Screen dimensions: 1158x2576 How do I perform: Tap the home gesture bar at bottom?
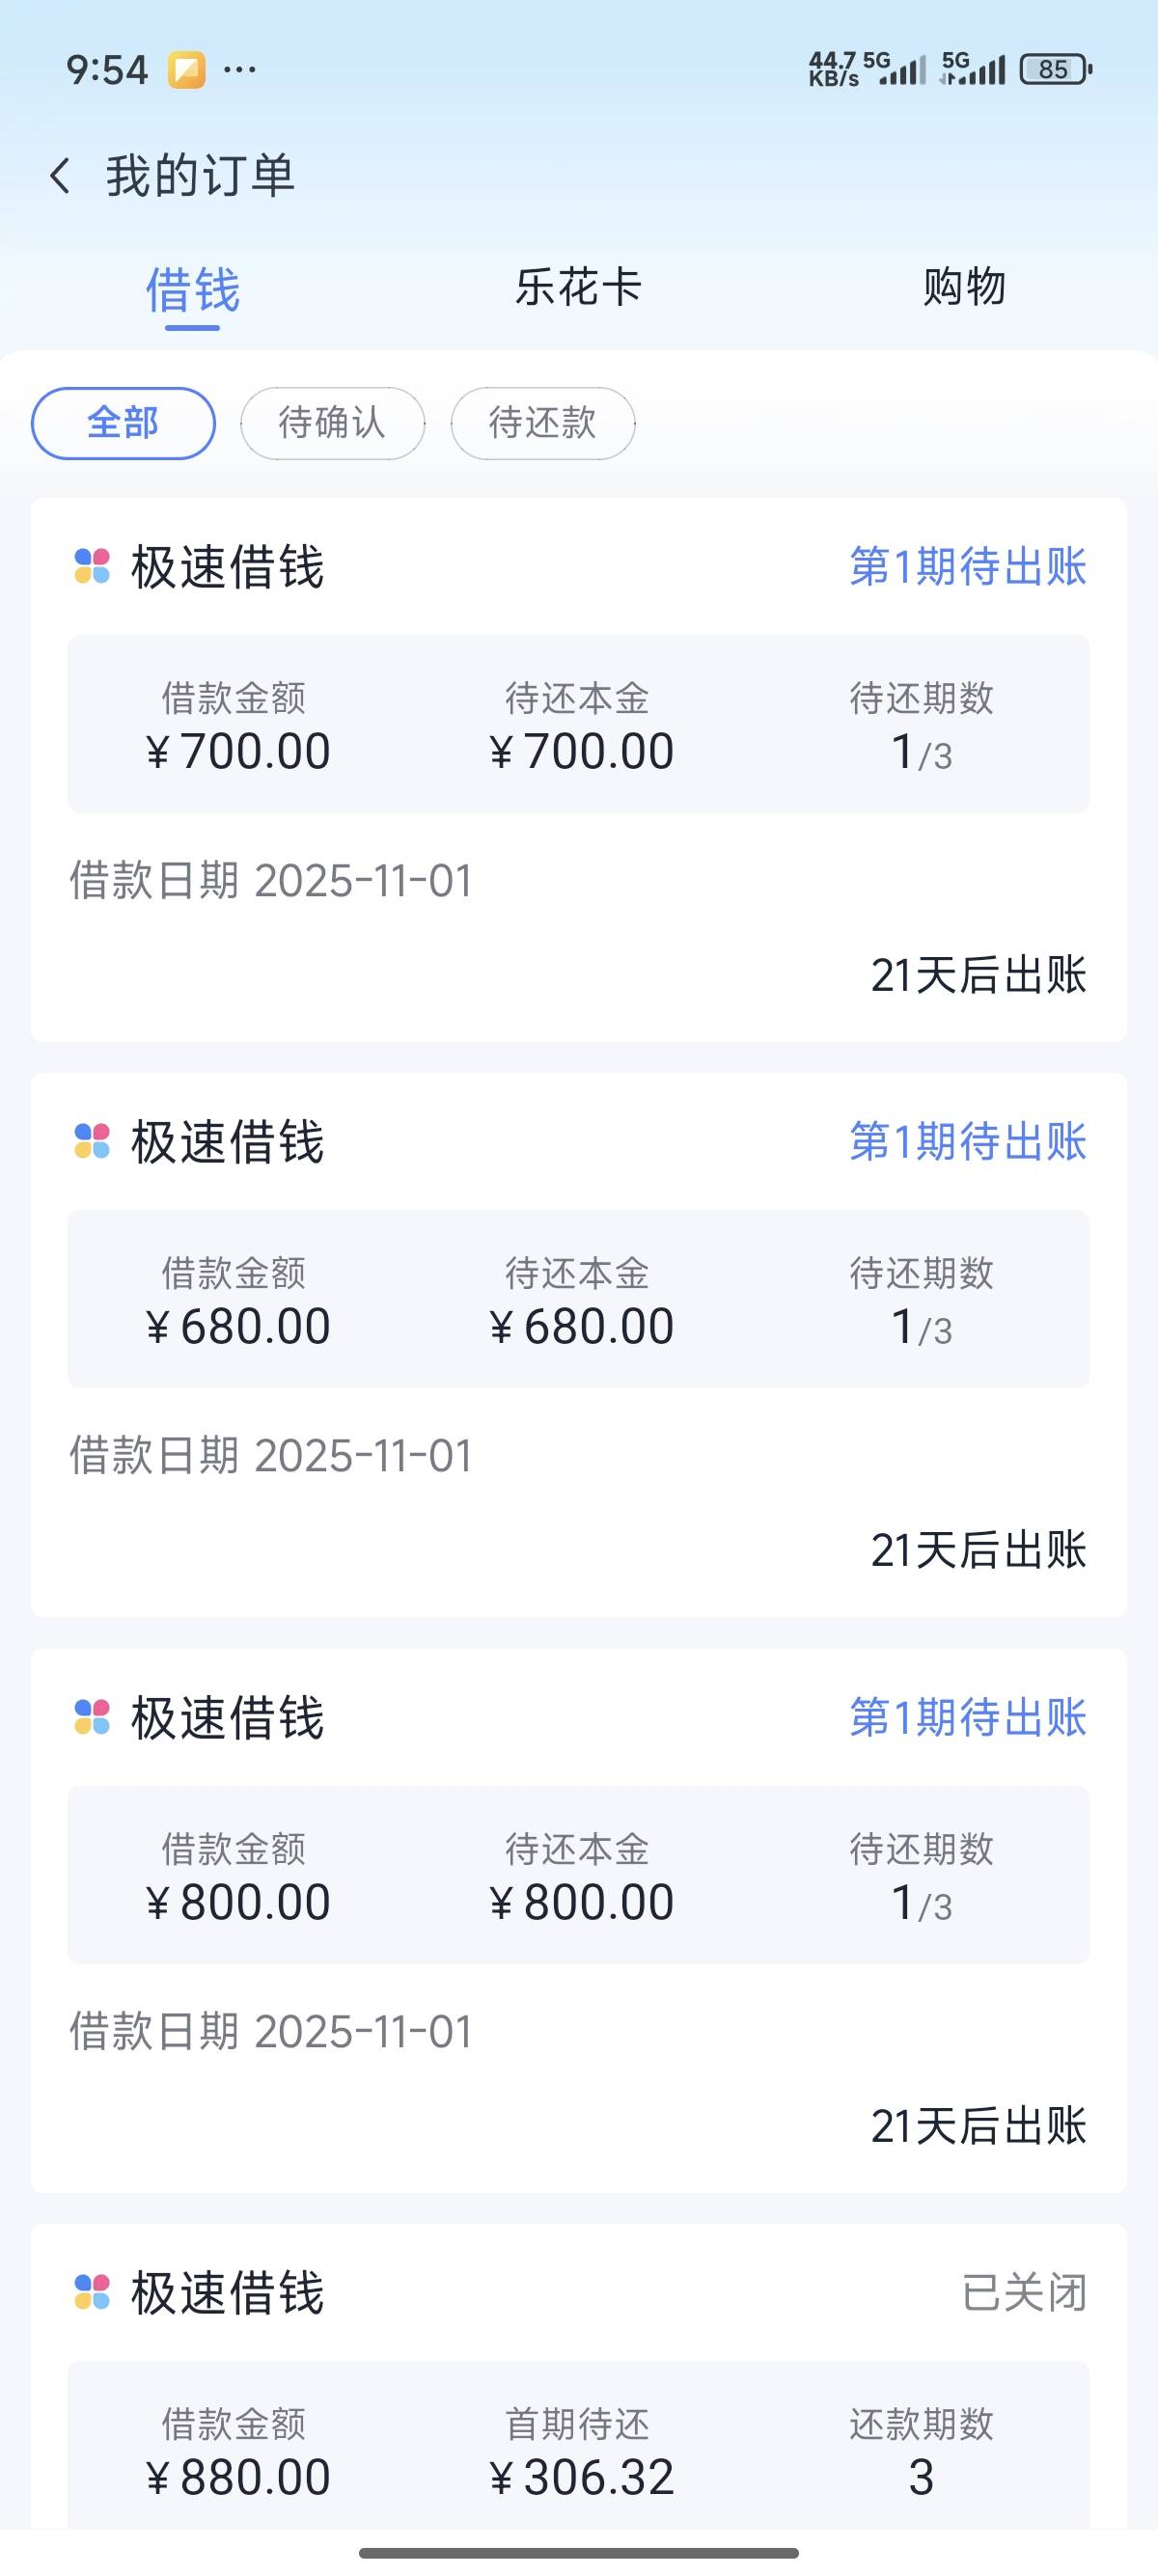coord(578,2553)
